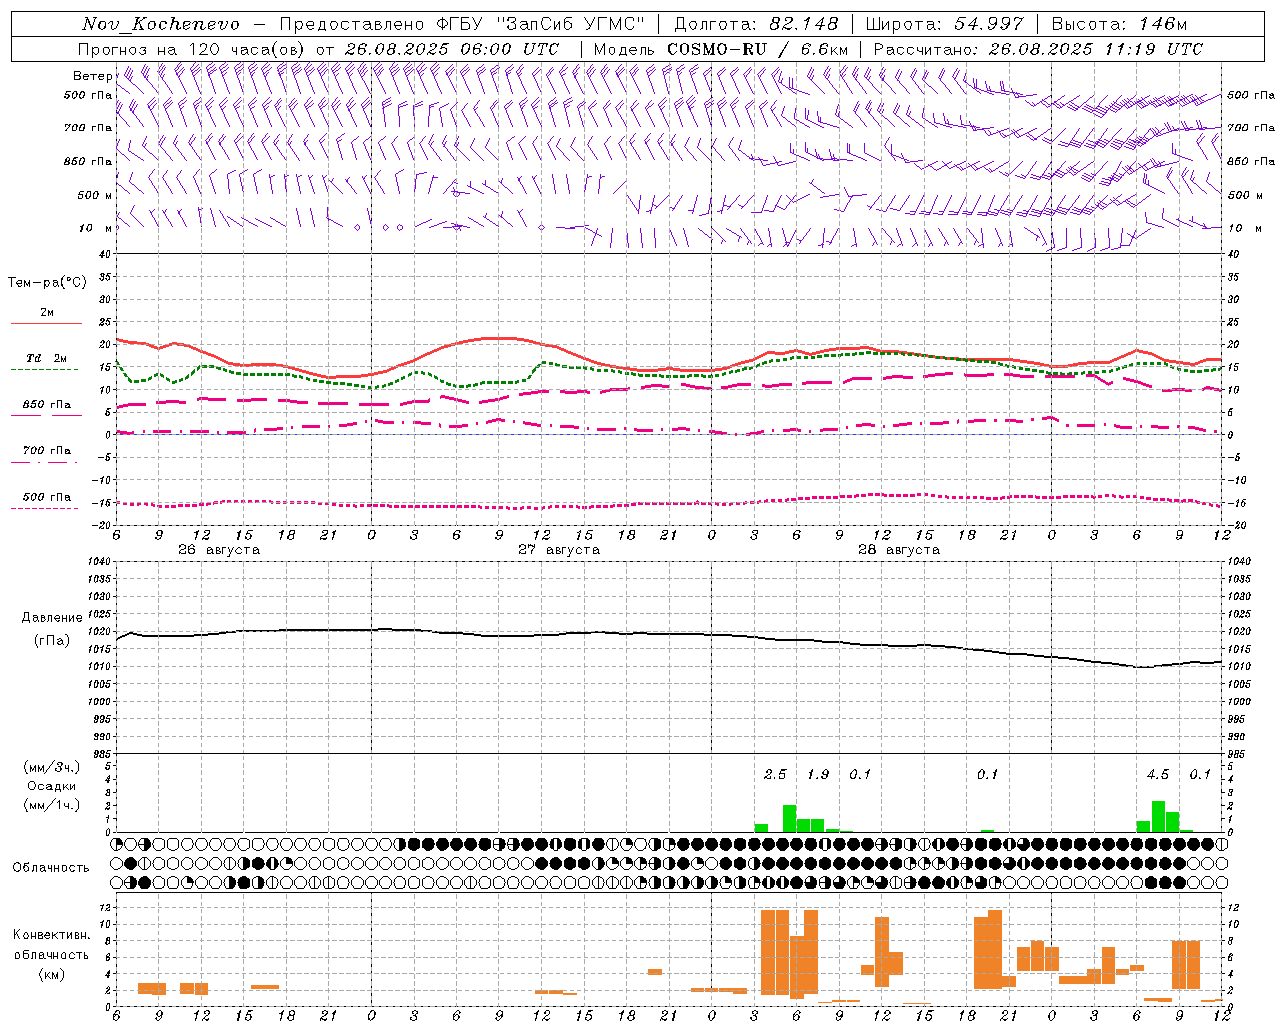The height and width of the screenshot is (1024, 1280).
Task: Click the 28 августа date label
Action: coord(899,550)
